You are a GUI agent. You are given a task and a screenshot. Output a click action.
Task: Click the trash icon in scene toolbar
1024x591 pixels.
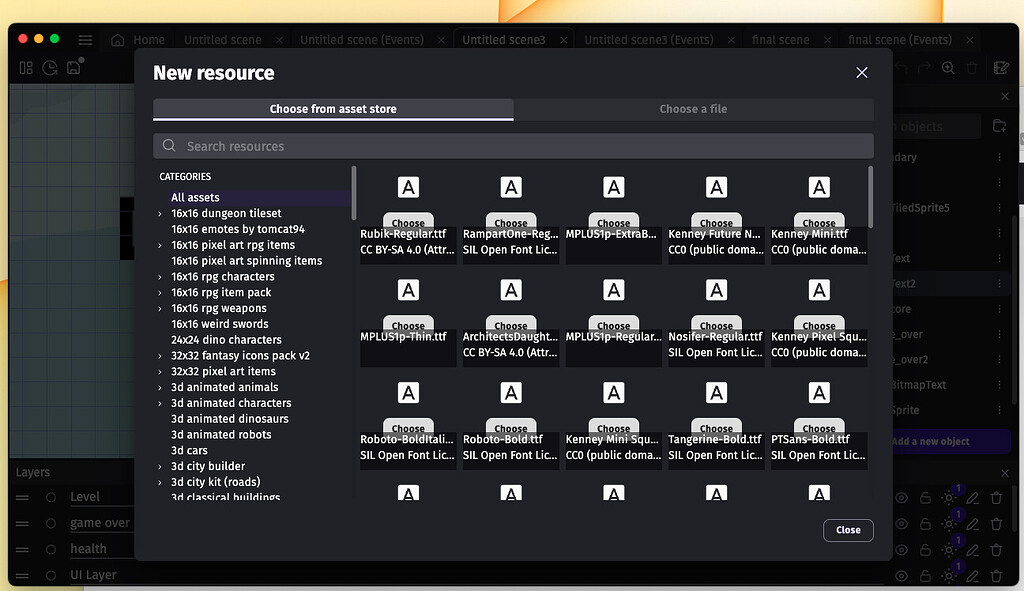coord(972,68)
